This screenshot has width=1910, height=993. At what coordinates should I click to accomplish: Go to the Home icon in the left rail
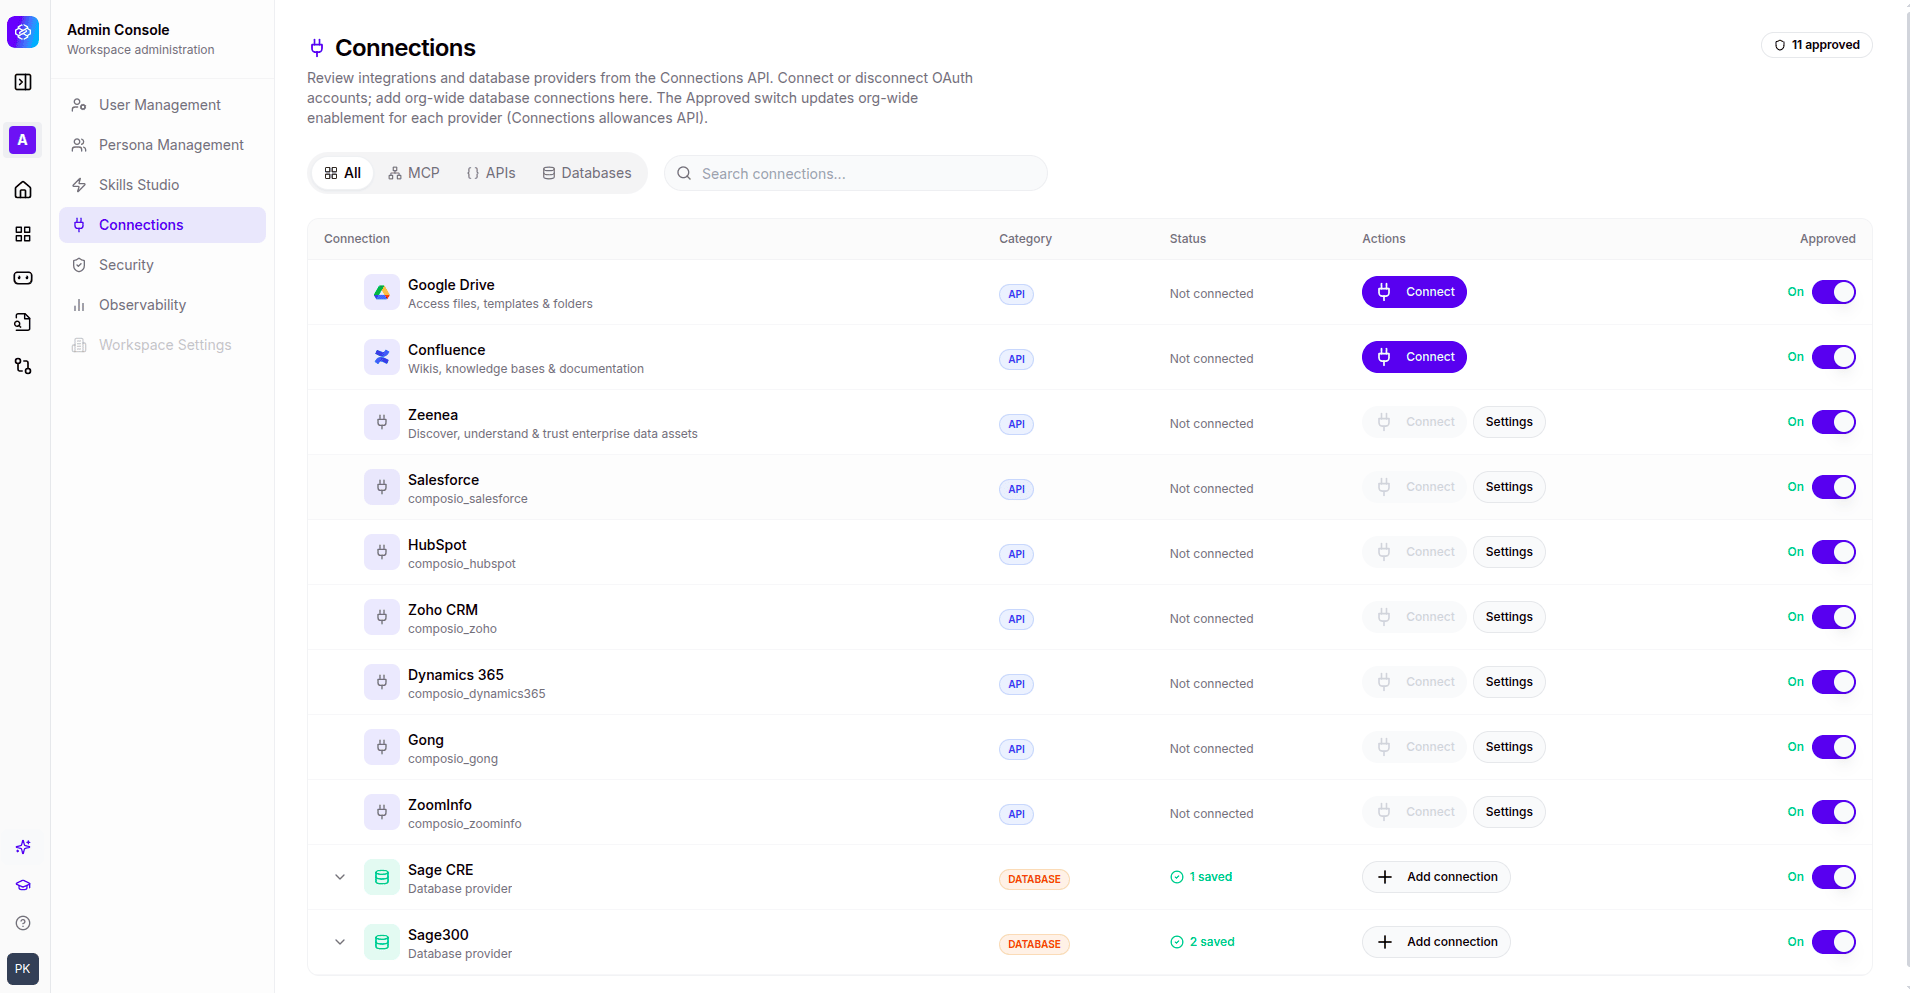[x=23, y=190]
